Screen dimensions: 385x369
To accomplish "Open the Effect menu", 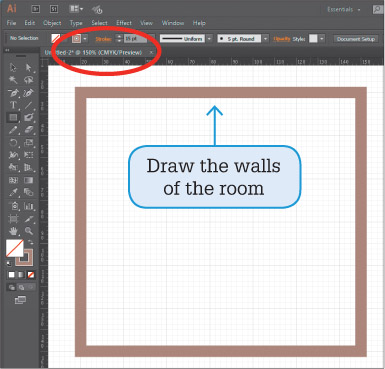I will [x=124, y=23].
